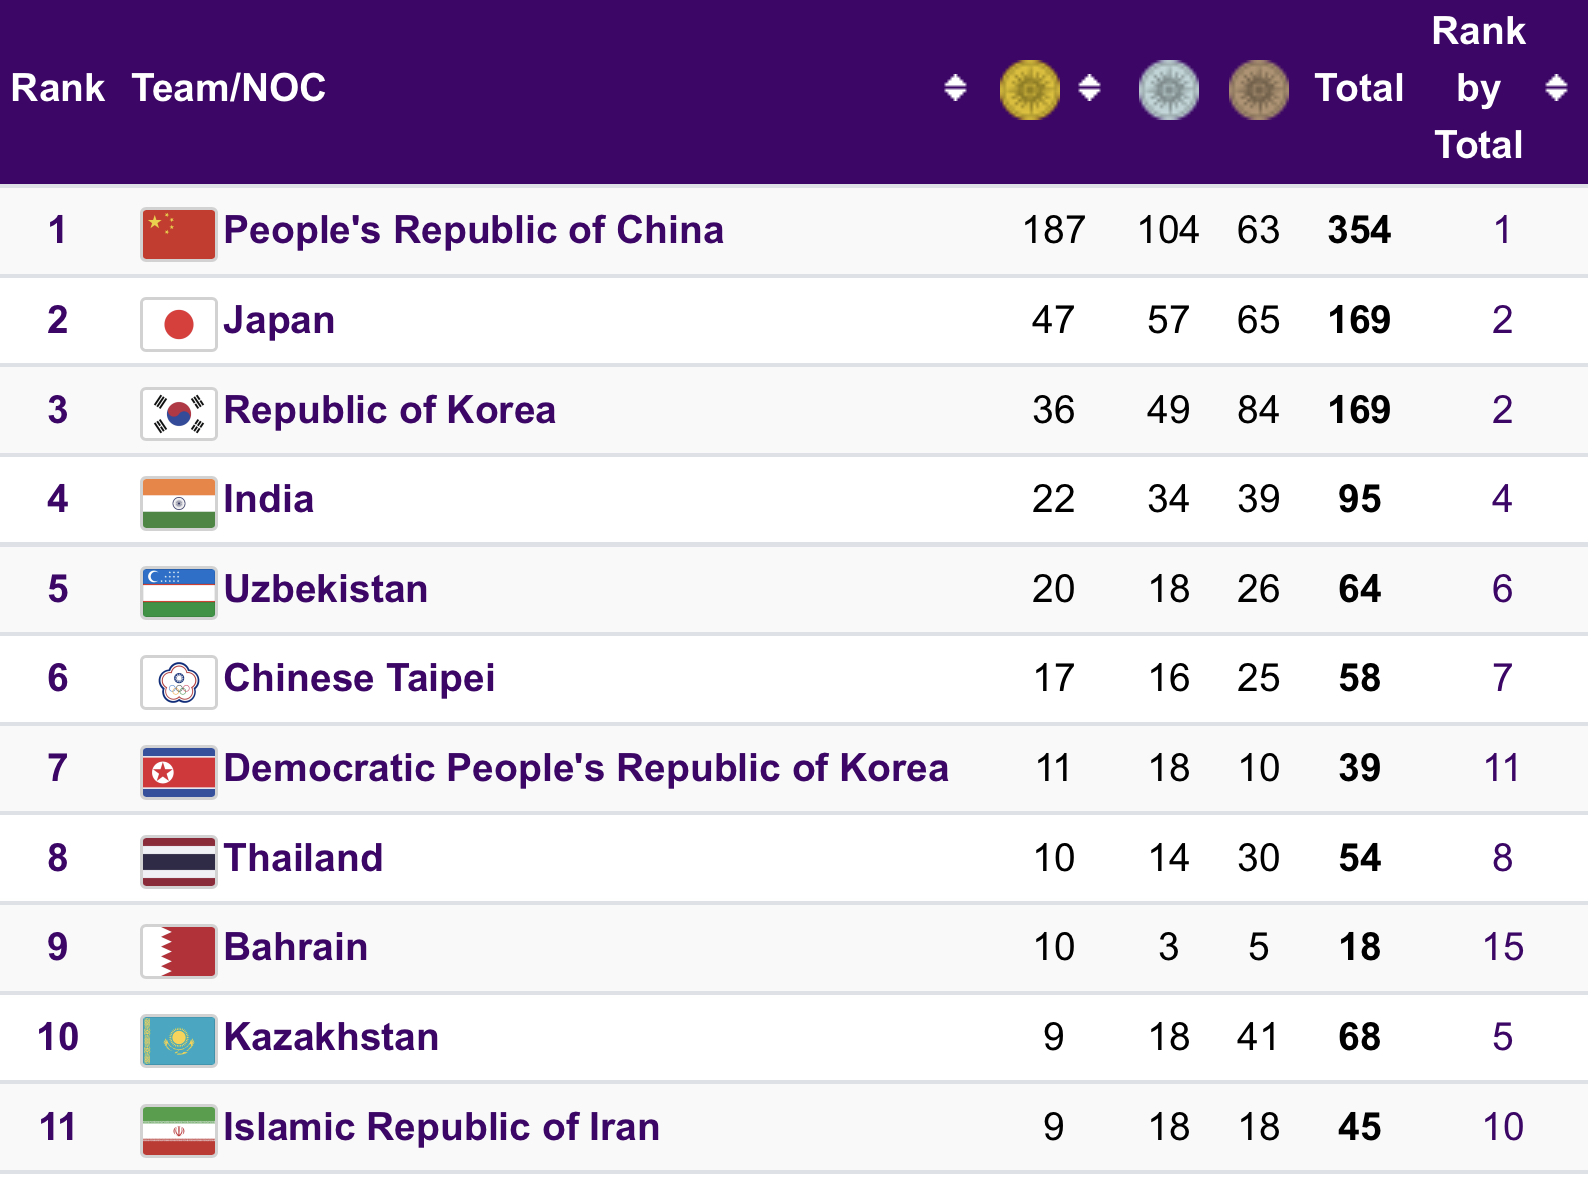Sort by gold medals using arrows
The width and height of the screenshot is (1593, 1179).
point(1089,88)
